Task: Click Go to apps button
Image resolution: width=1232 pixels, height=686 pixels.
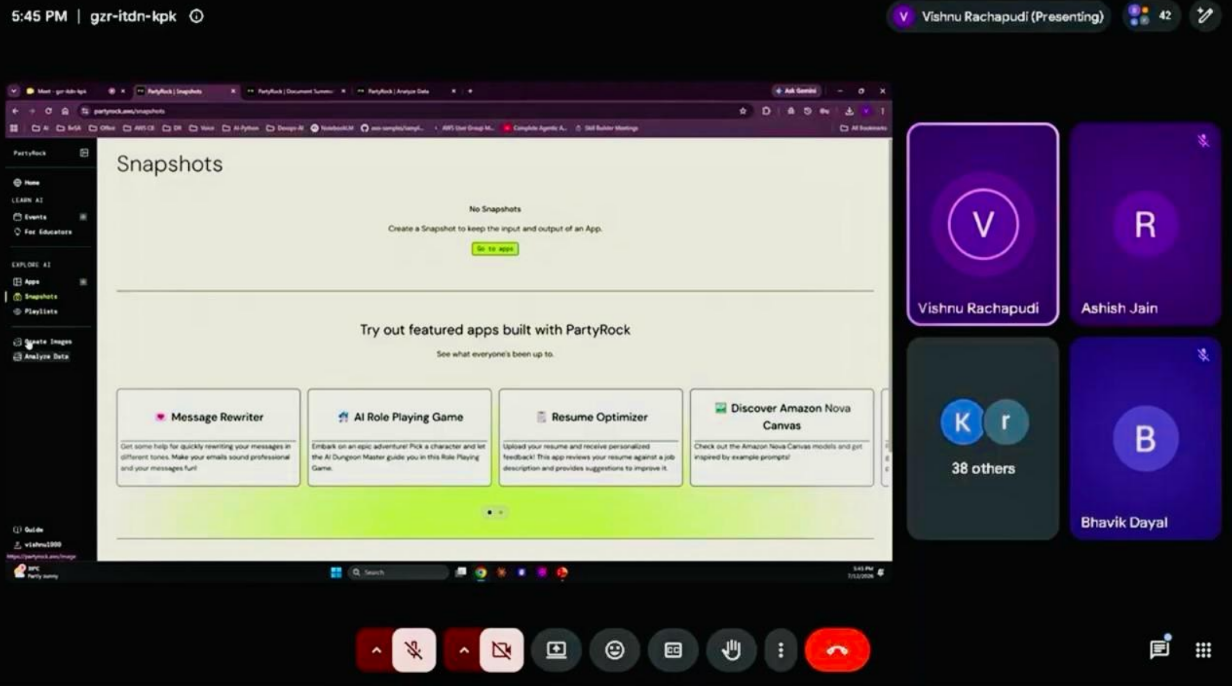Action: pos(495,248)
